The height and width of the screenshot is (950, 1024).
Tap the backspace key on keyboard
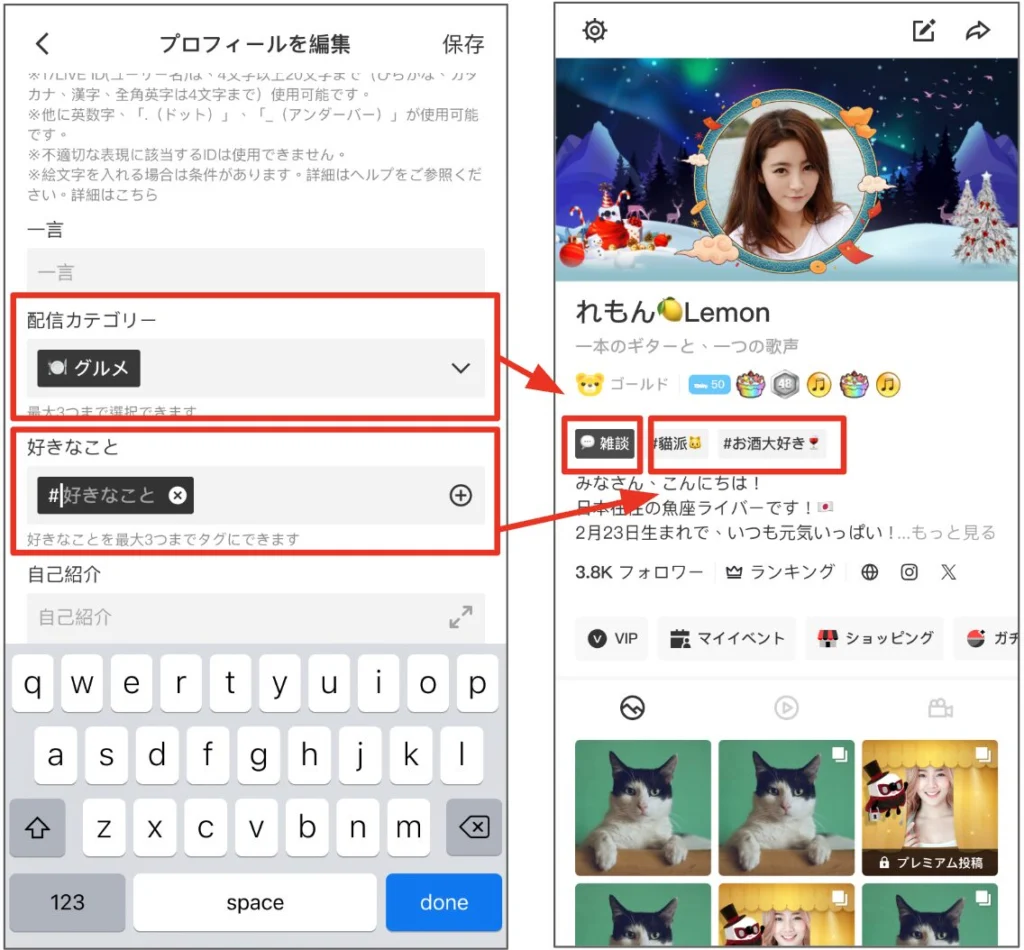[x=474, y=827]
